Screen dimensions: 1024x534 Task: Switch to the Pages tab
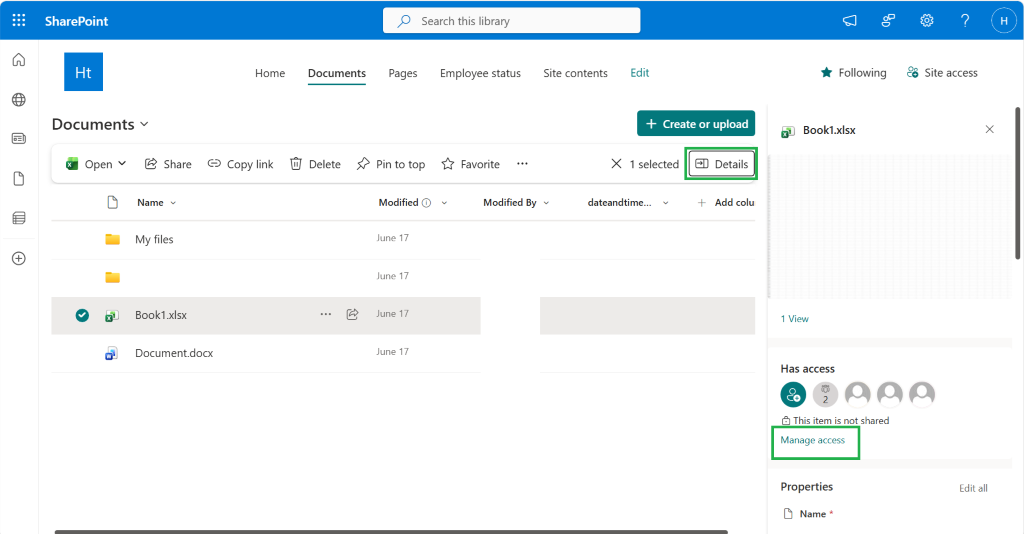(402, 73)
